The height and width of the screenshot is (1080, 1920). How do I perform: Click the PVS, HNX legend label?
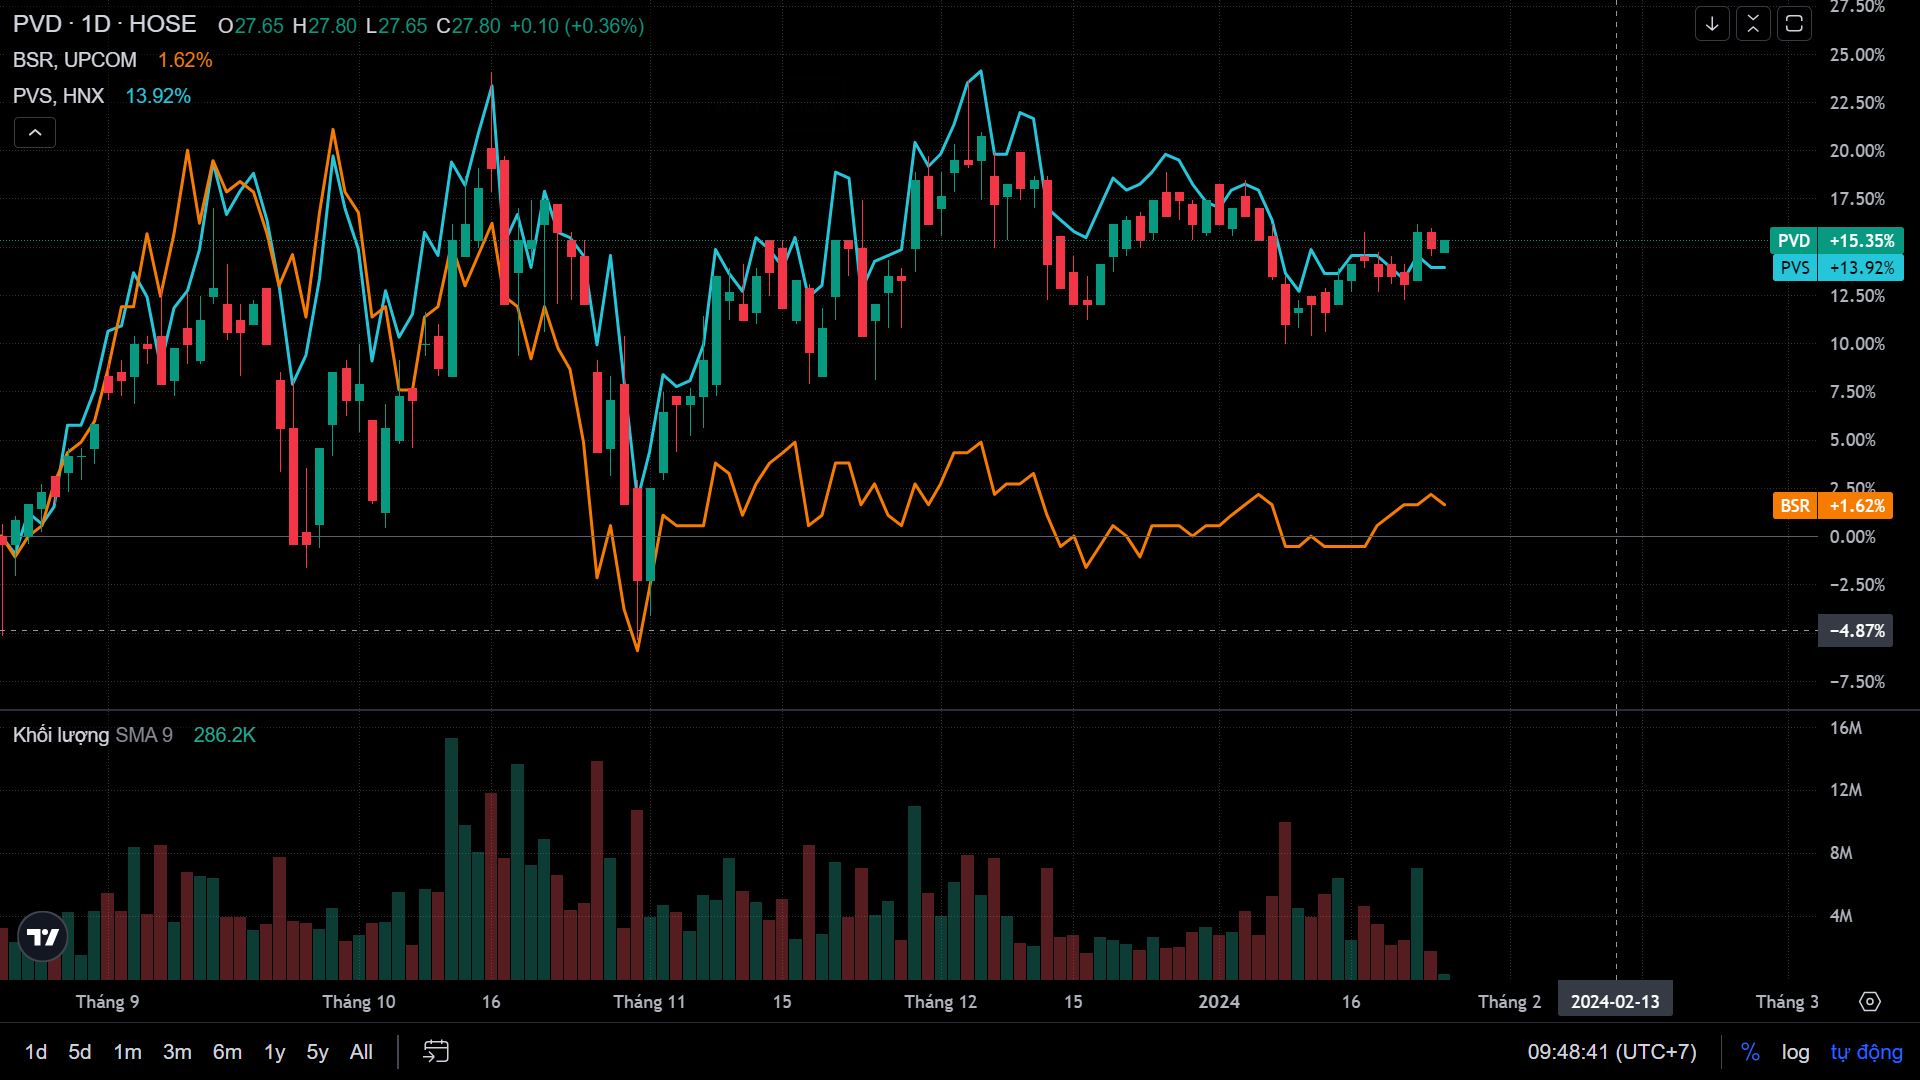tap(59, 96)
